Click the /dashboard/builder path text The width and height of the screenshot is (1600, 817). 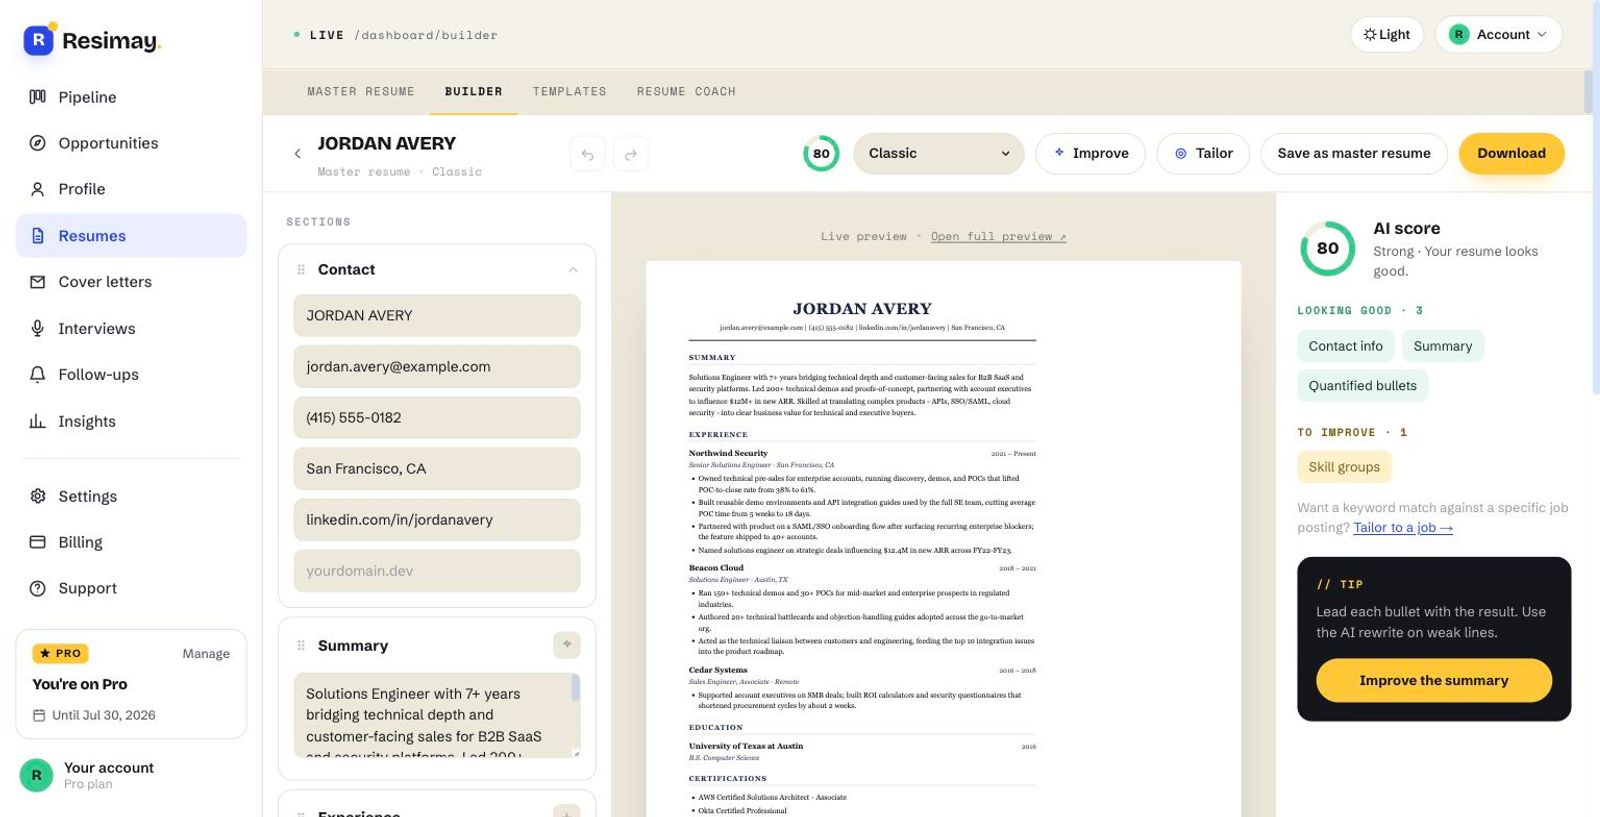coord(426,35)
